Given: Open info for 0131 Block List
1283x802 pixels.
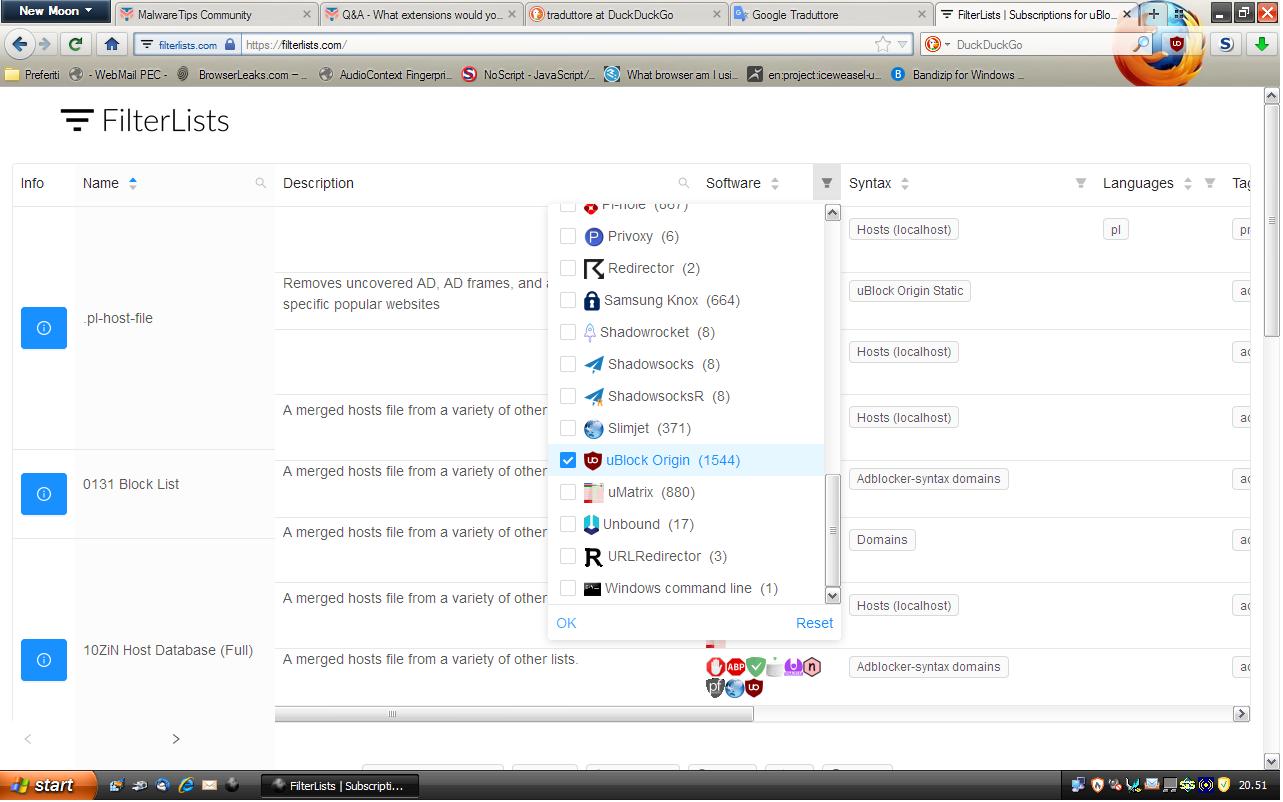Looking at the screenshot, I should coord(44,494).
